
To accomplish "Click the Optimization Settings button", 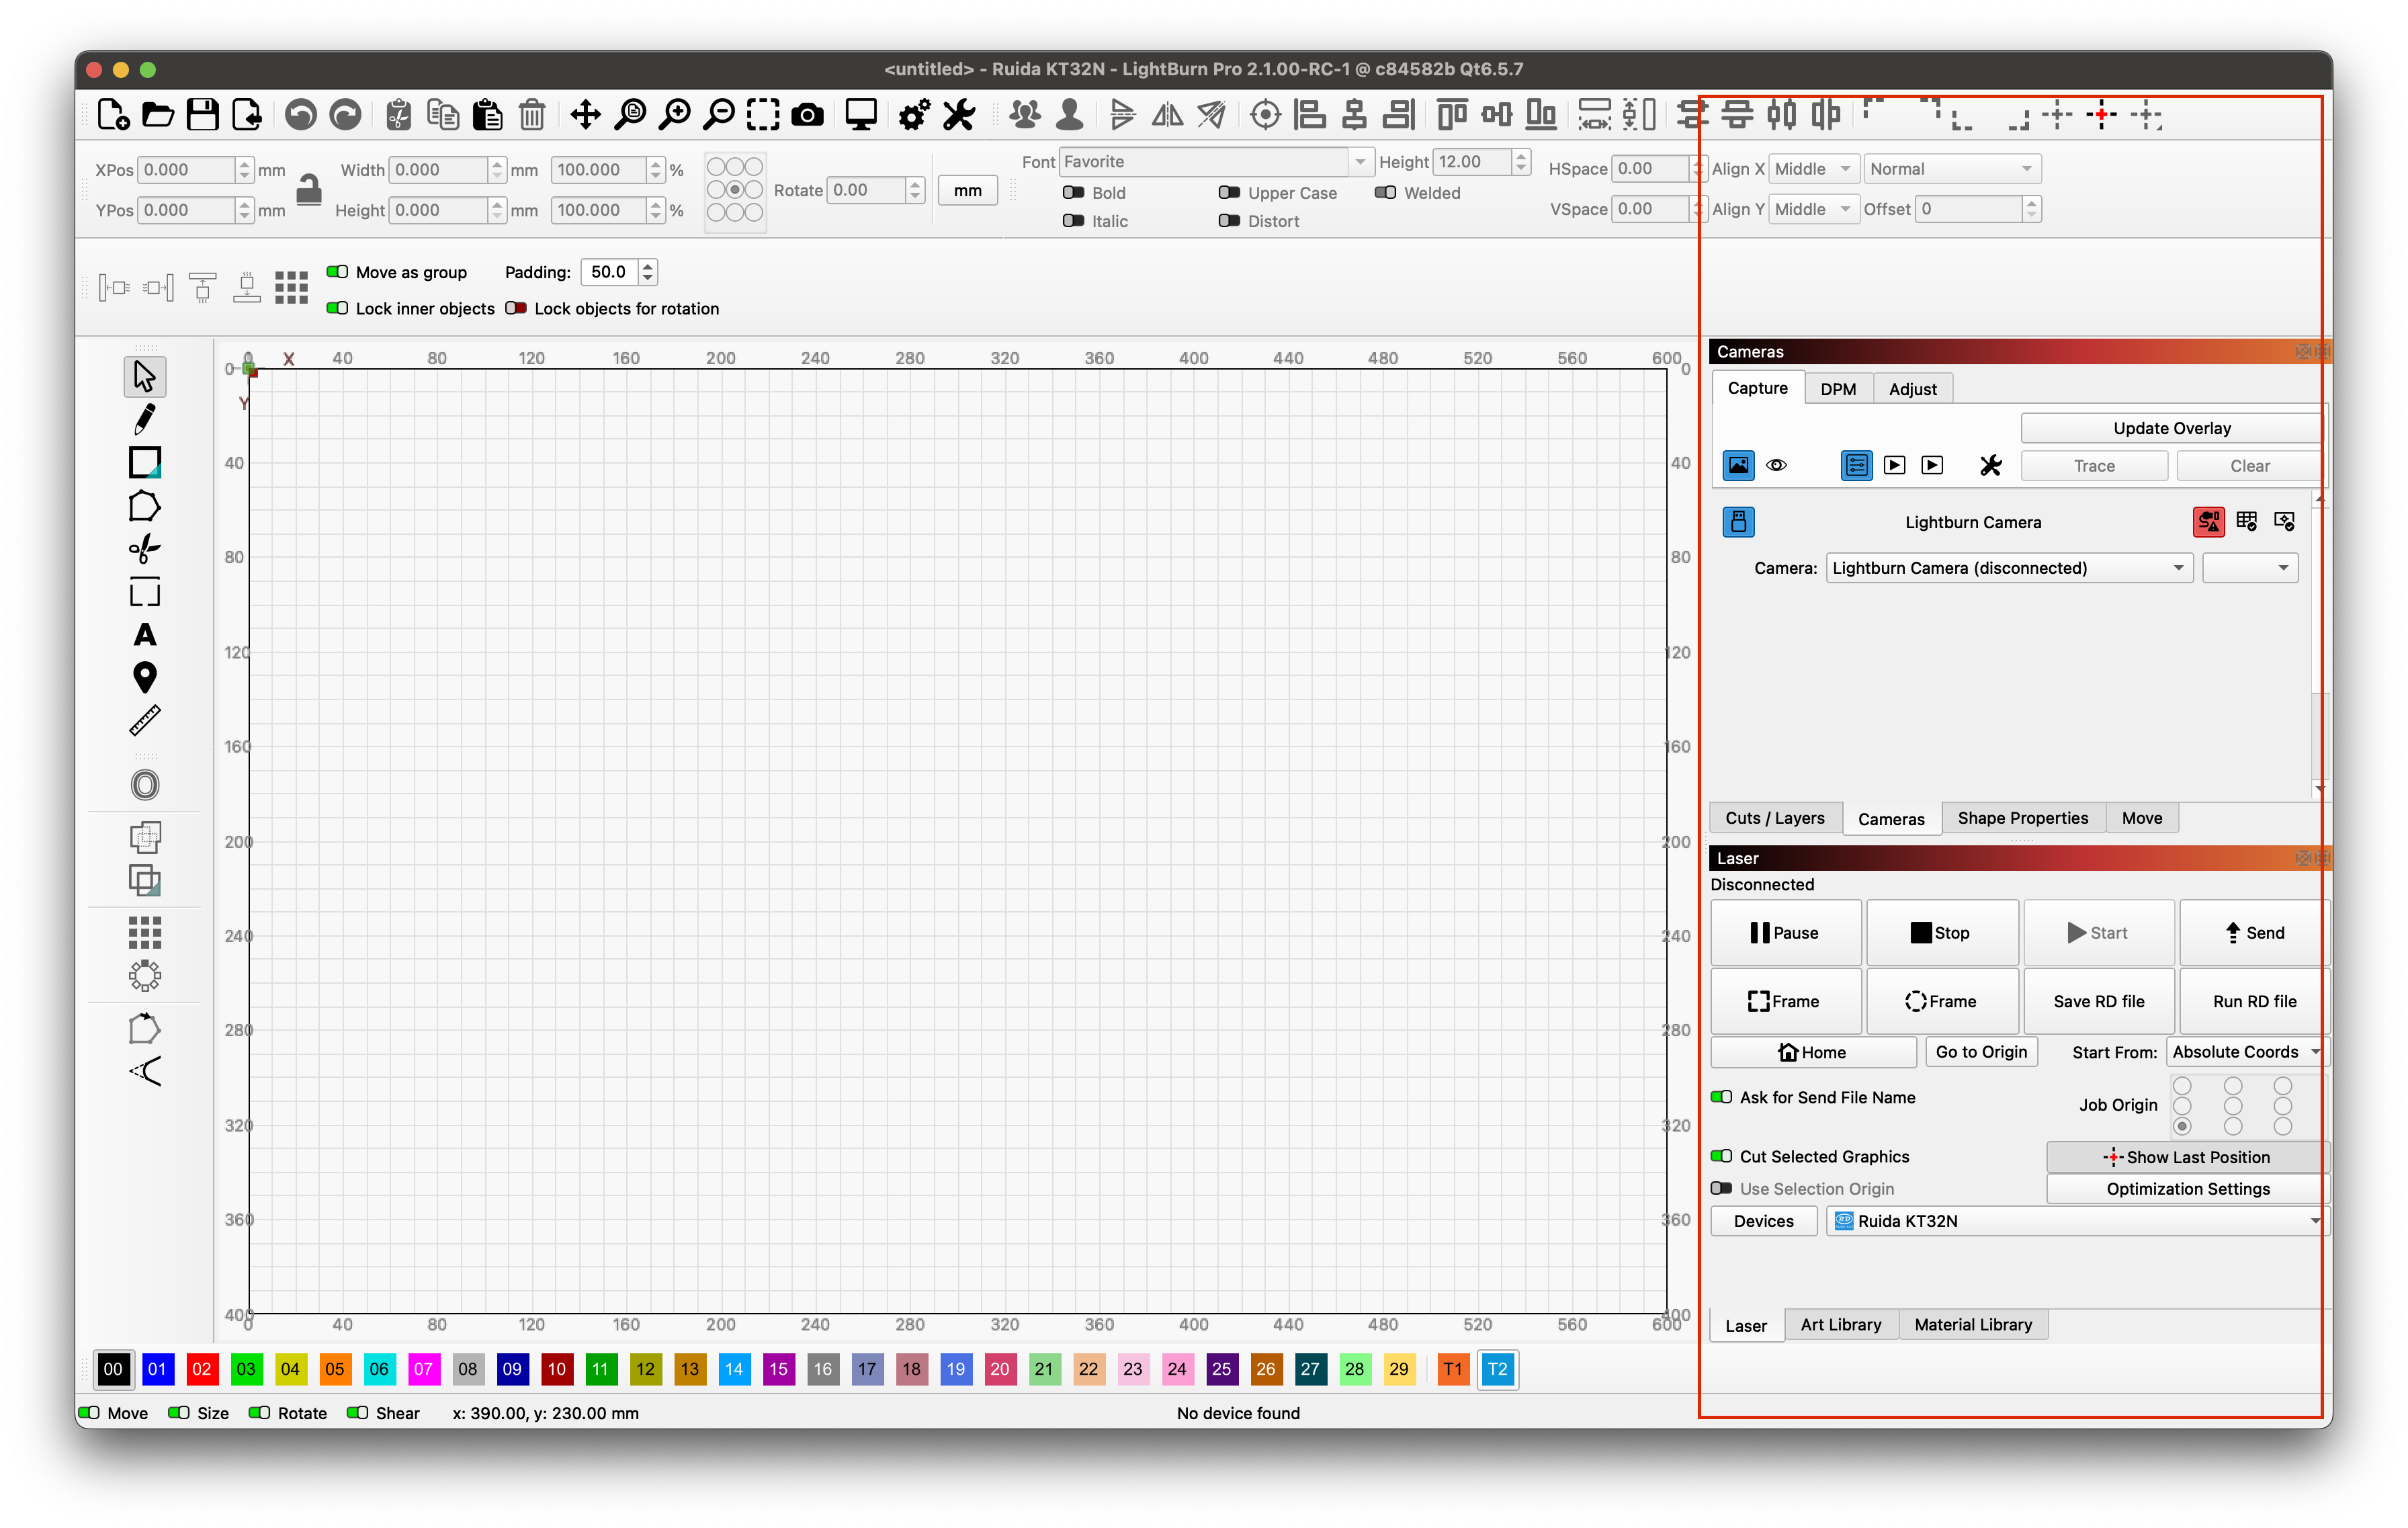I will point(2187,1190).
